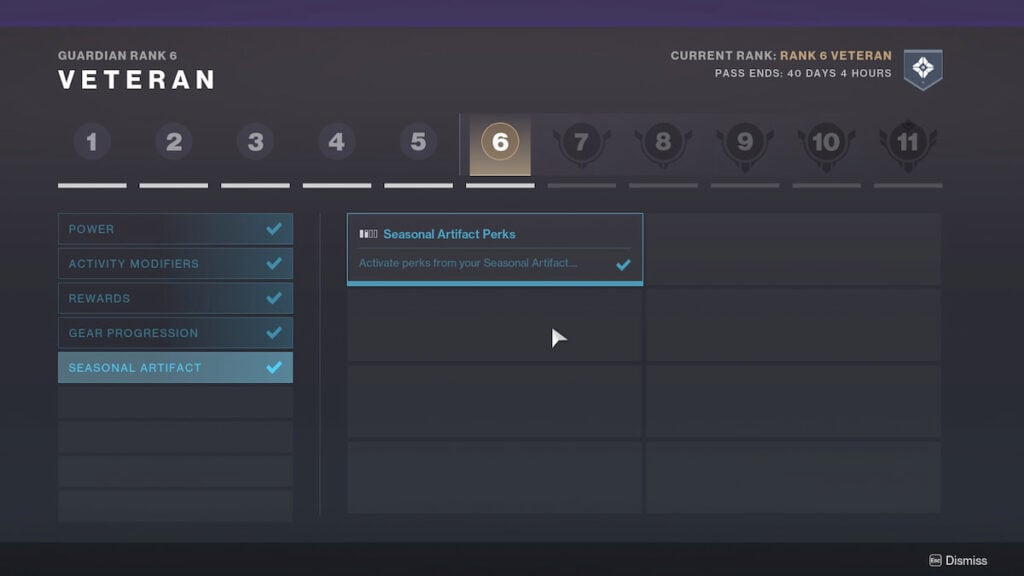Click the Seasonal Artifact Perks objective checkmark
Image resolution: width=1024 pixels, height=576 pixels.
[x=624, y=264]
